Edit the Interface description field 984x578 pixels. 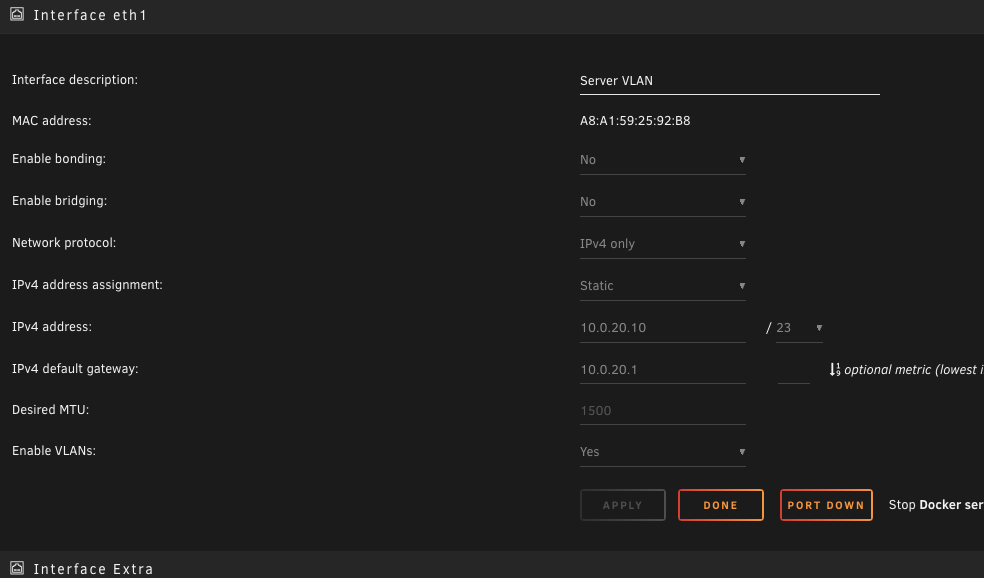pyautogui.click(x=729, y=81)
